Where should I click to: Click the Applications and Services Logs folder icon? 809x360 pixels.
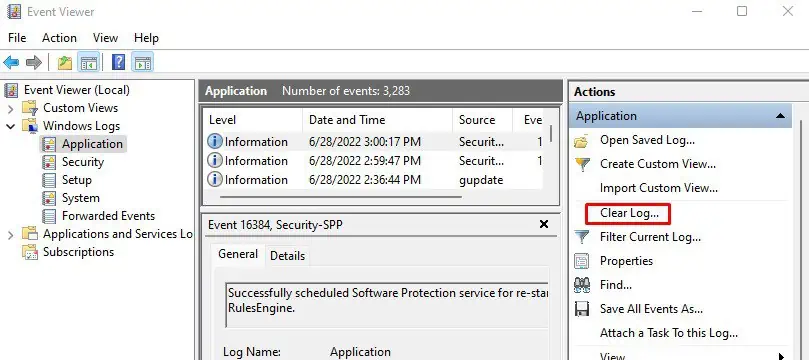point(30,234)
